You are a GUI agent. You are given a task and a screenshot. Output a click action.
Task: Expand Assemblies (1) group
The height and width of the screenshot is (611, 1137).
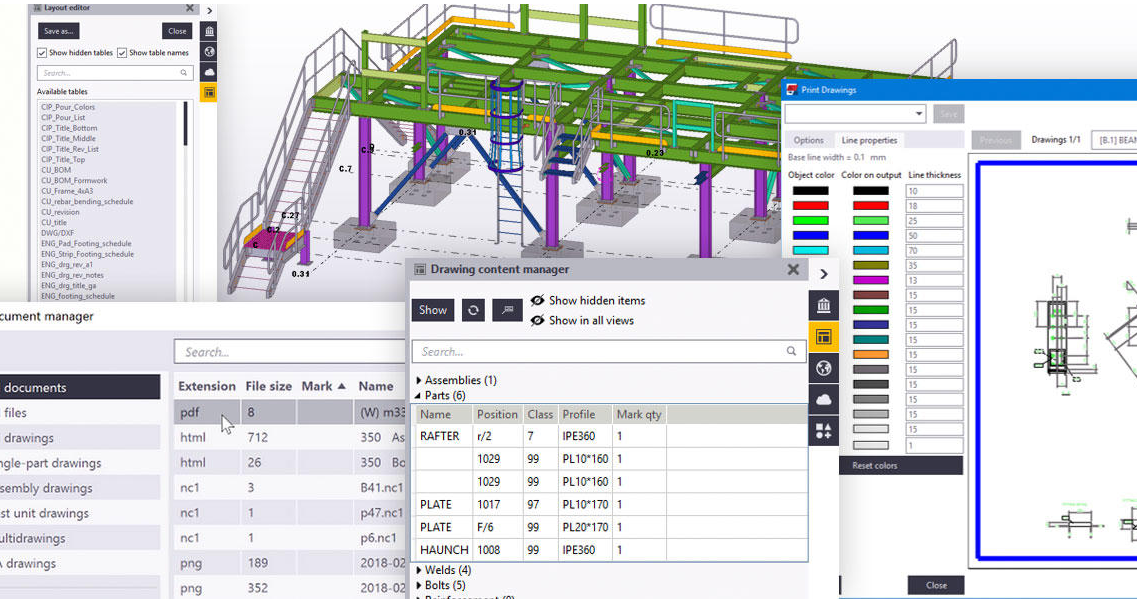point(419,380)
